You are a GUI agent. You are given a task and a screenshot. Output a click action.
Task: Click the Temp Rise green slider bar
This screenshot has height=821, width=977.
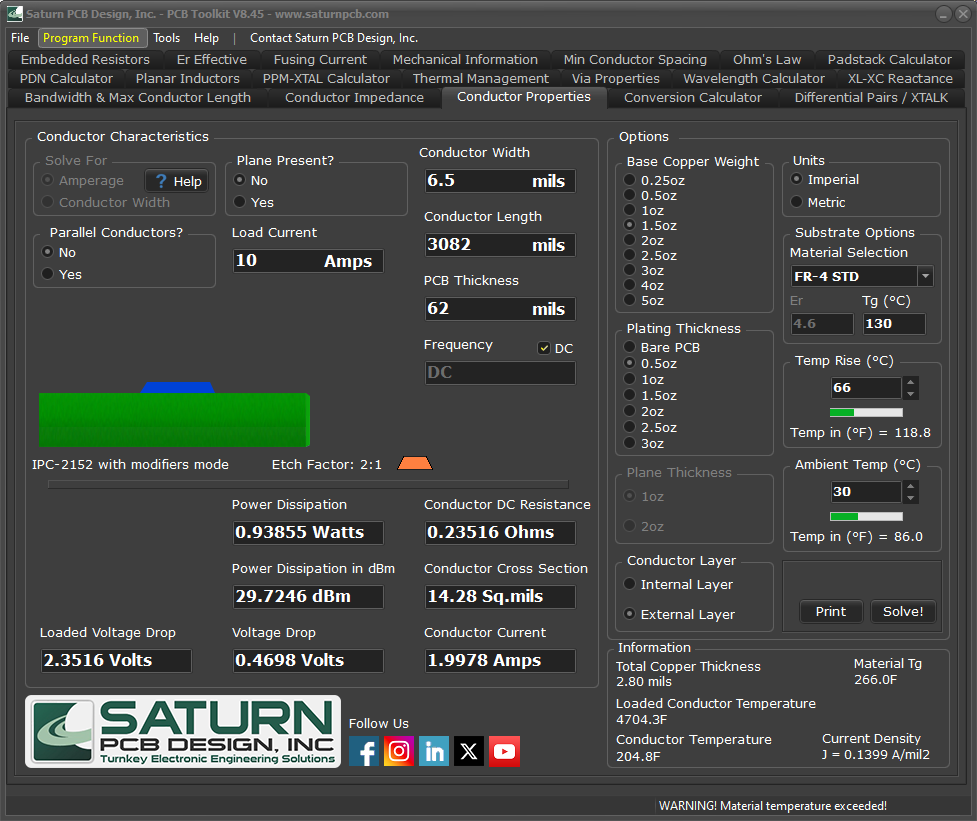click(866, 412)
